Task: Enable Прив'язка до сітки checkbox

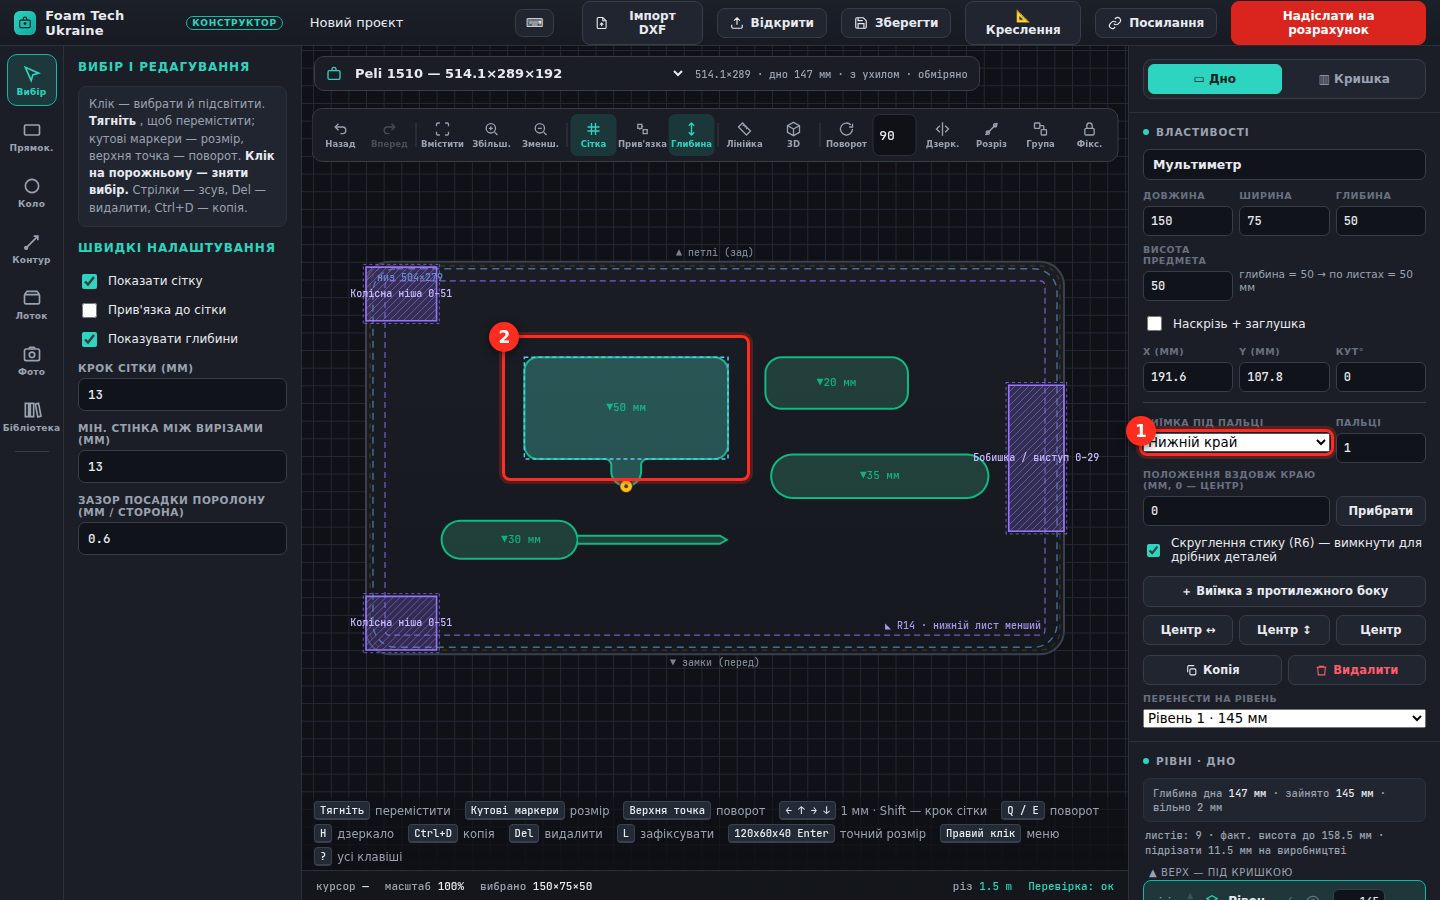Action: click(90, 310)
